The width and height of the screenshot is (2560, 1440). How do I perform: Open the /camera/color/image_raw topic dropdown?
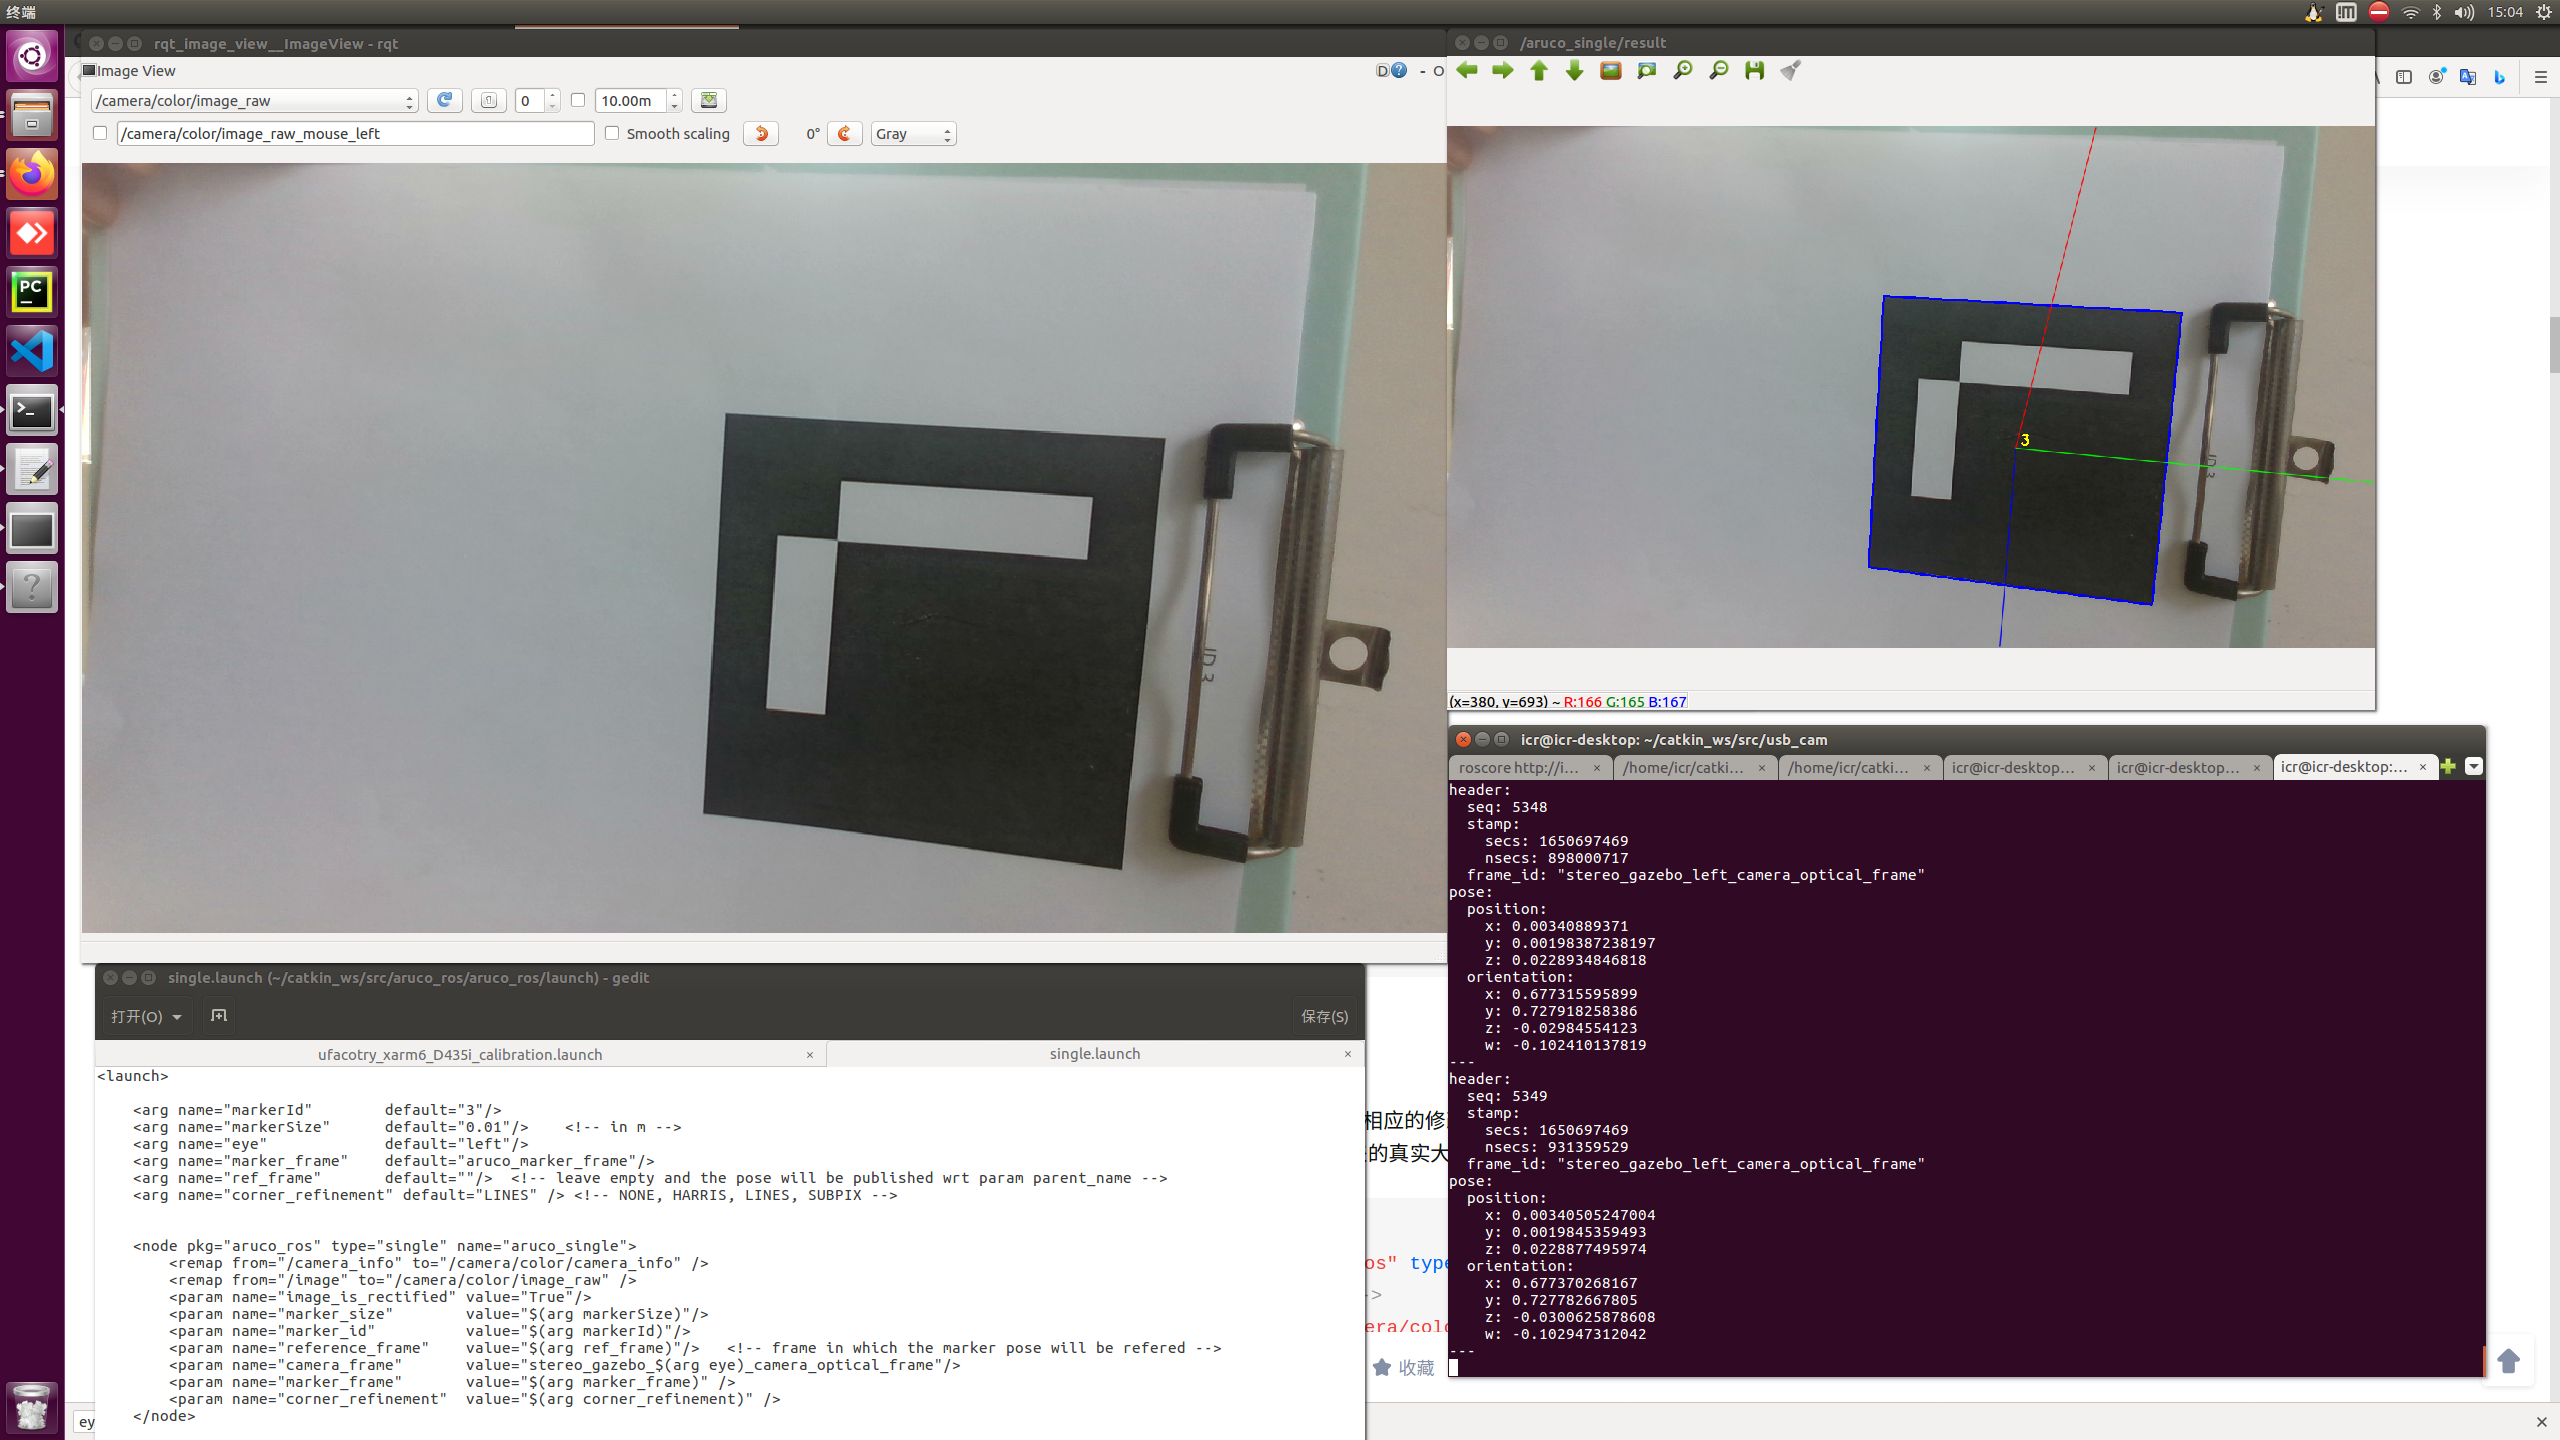tap(408, 101)
